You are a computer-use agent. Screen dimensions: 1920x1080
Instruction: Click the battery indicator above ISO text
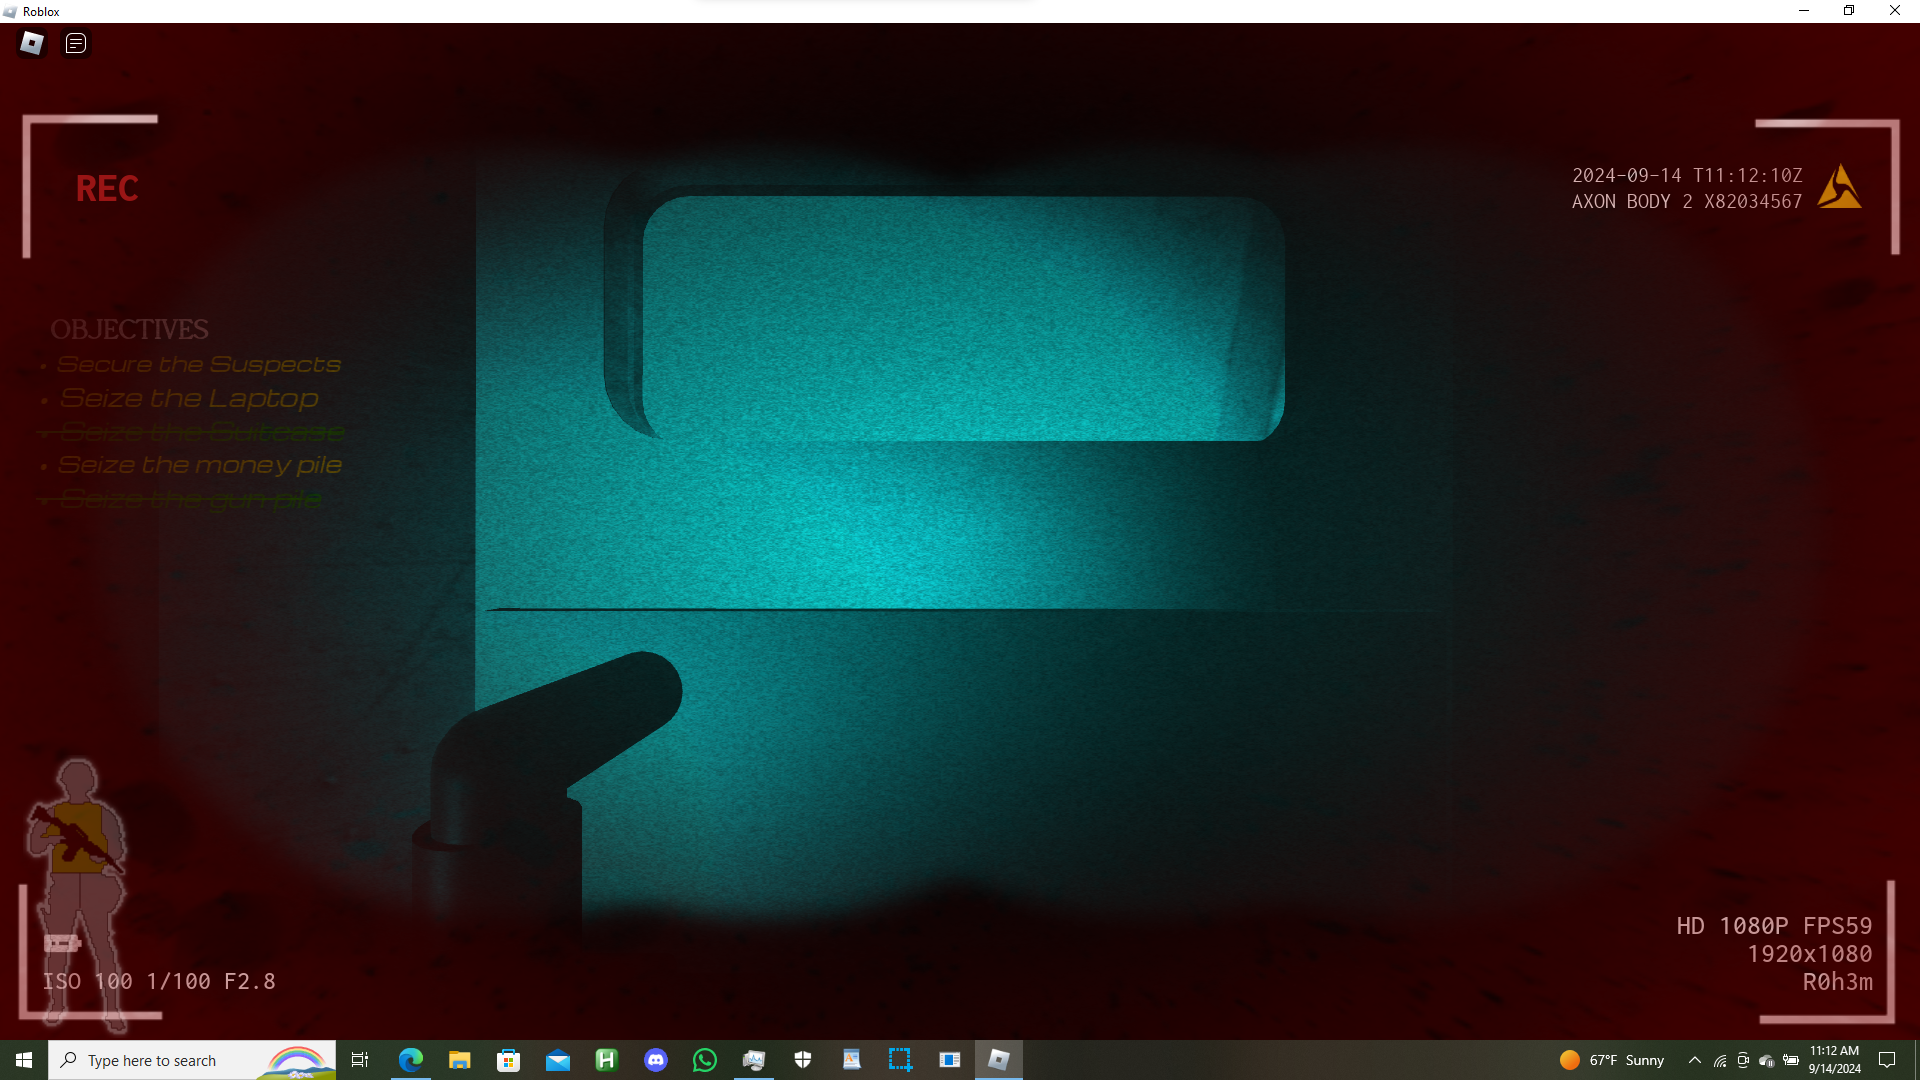(62, 943)
